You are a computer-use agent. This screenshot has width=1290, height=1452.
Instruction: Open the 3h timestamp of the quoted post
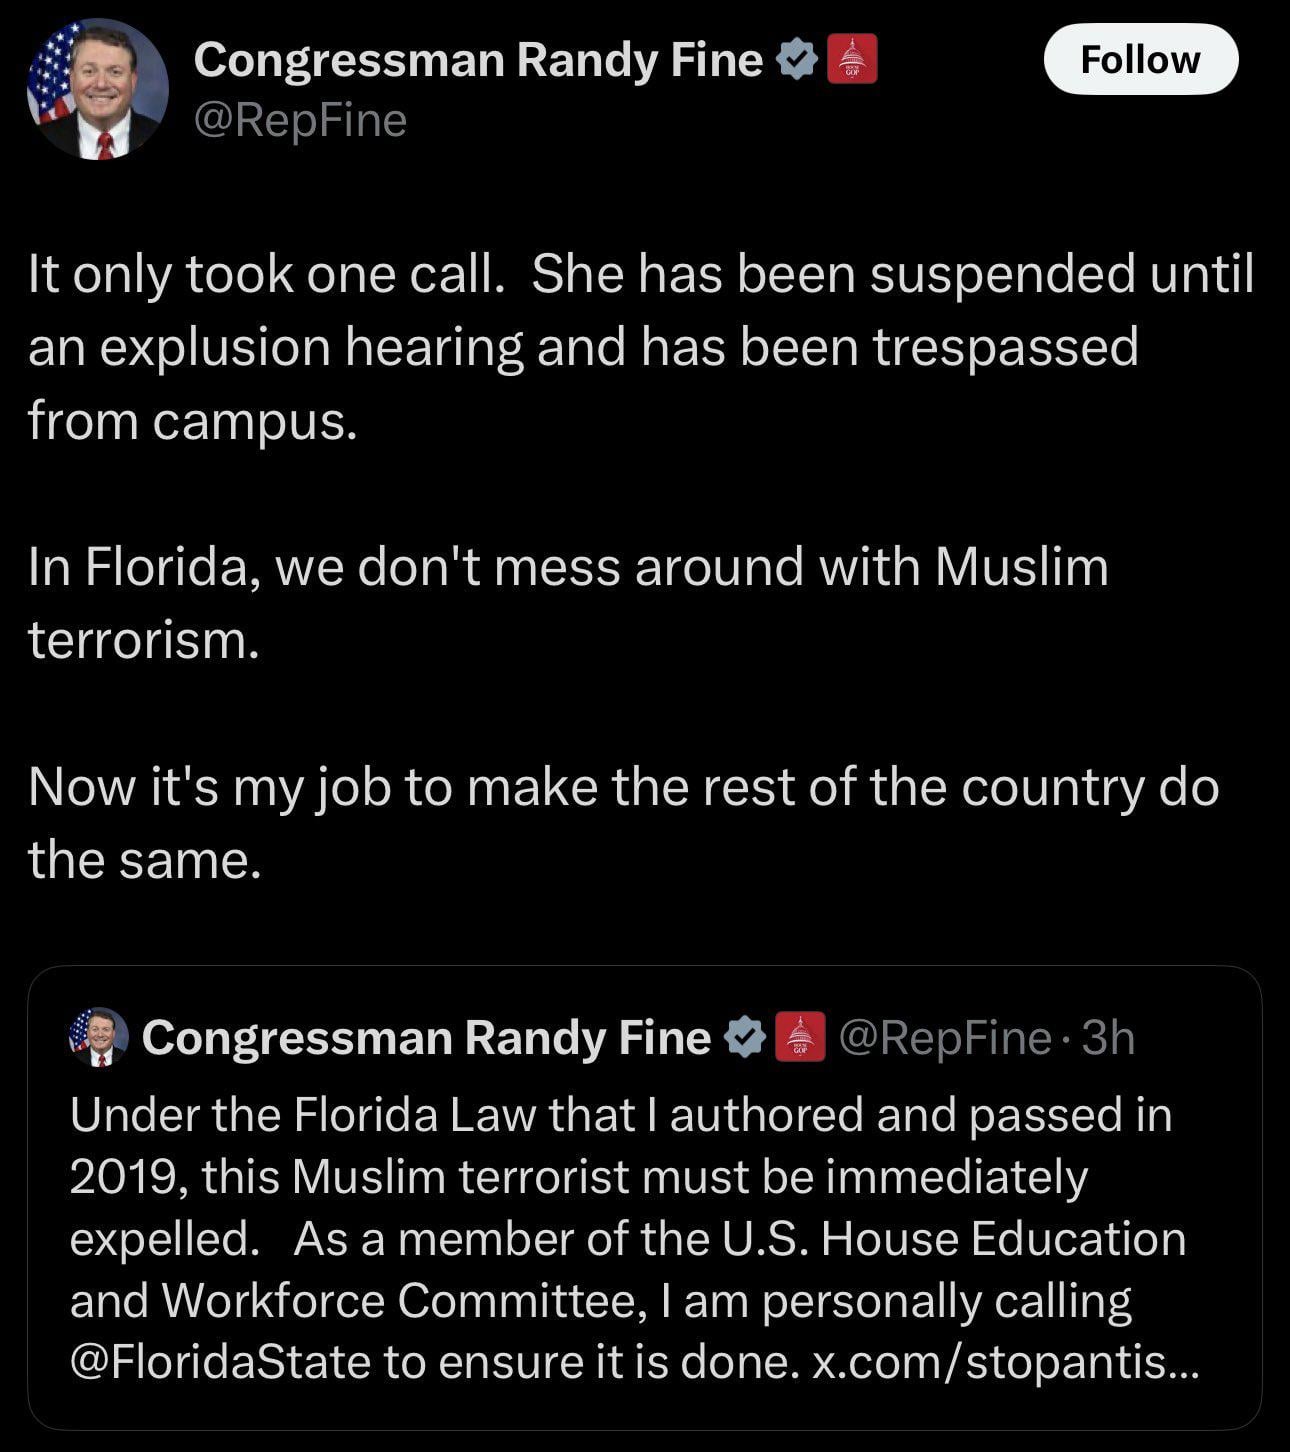[1108, 1038]
